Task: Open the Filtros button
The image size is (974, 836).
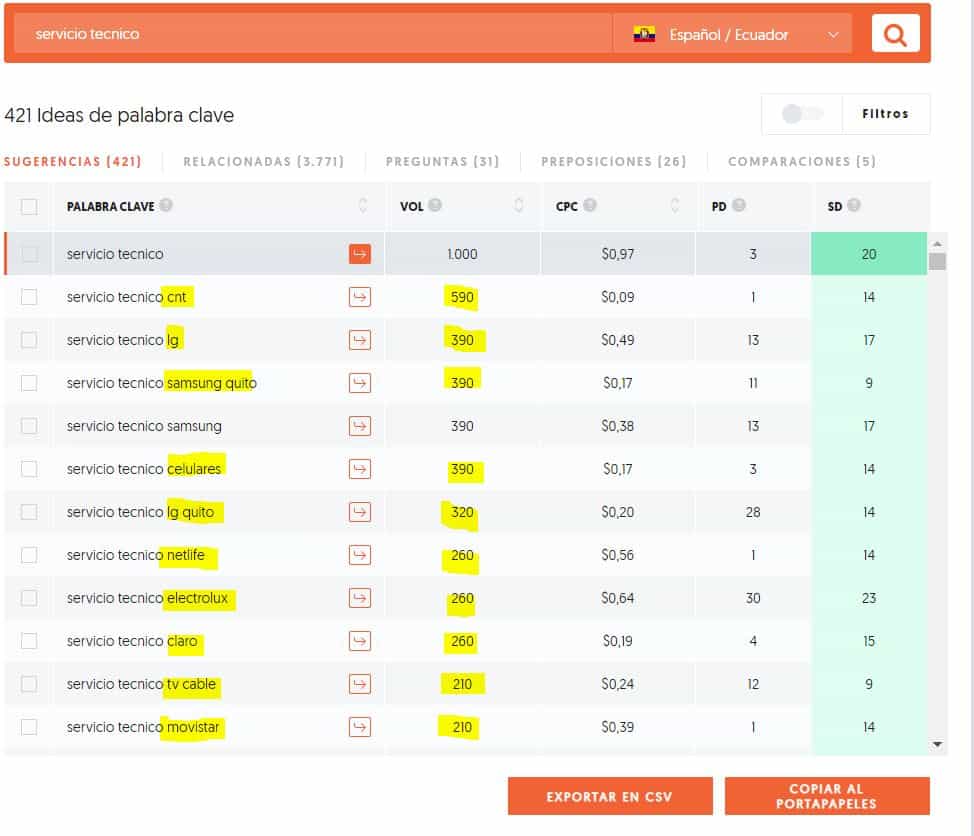Action: pyautogui.click(x=885, y=114)
